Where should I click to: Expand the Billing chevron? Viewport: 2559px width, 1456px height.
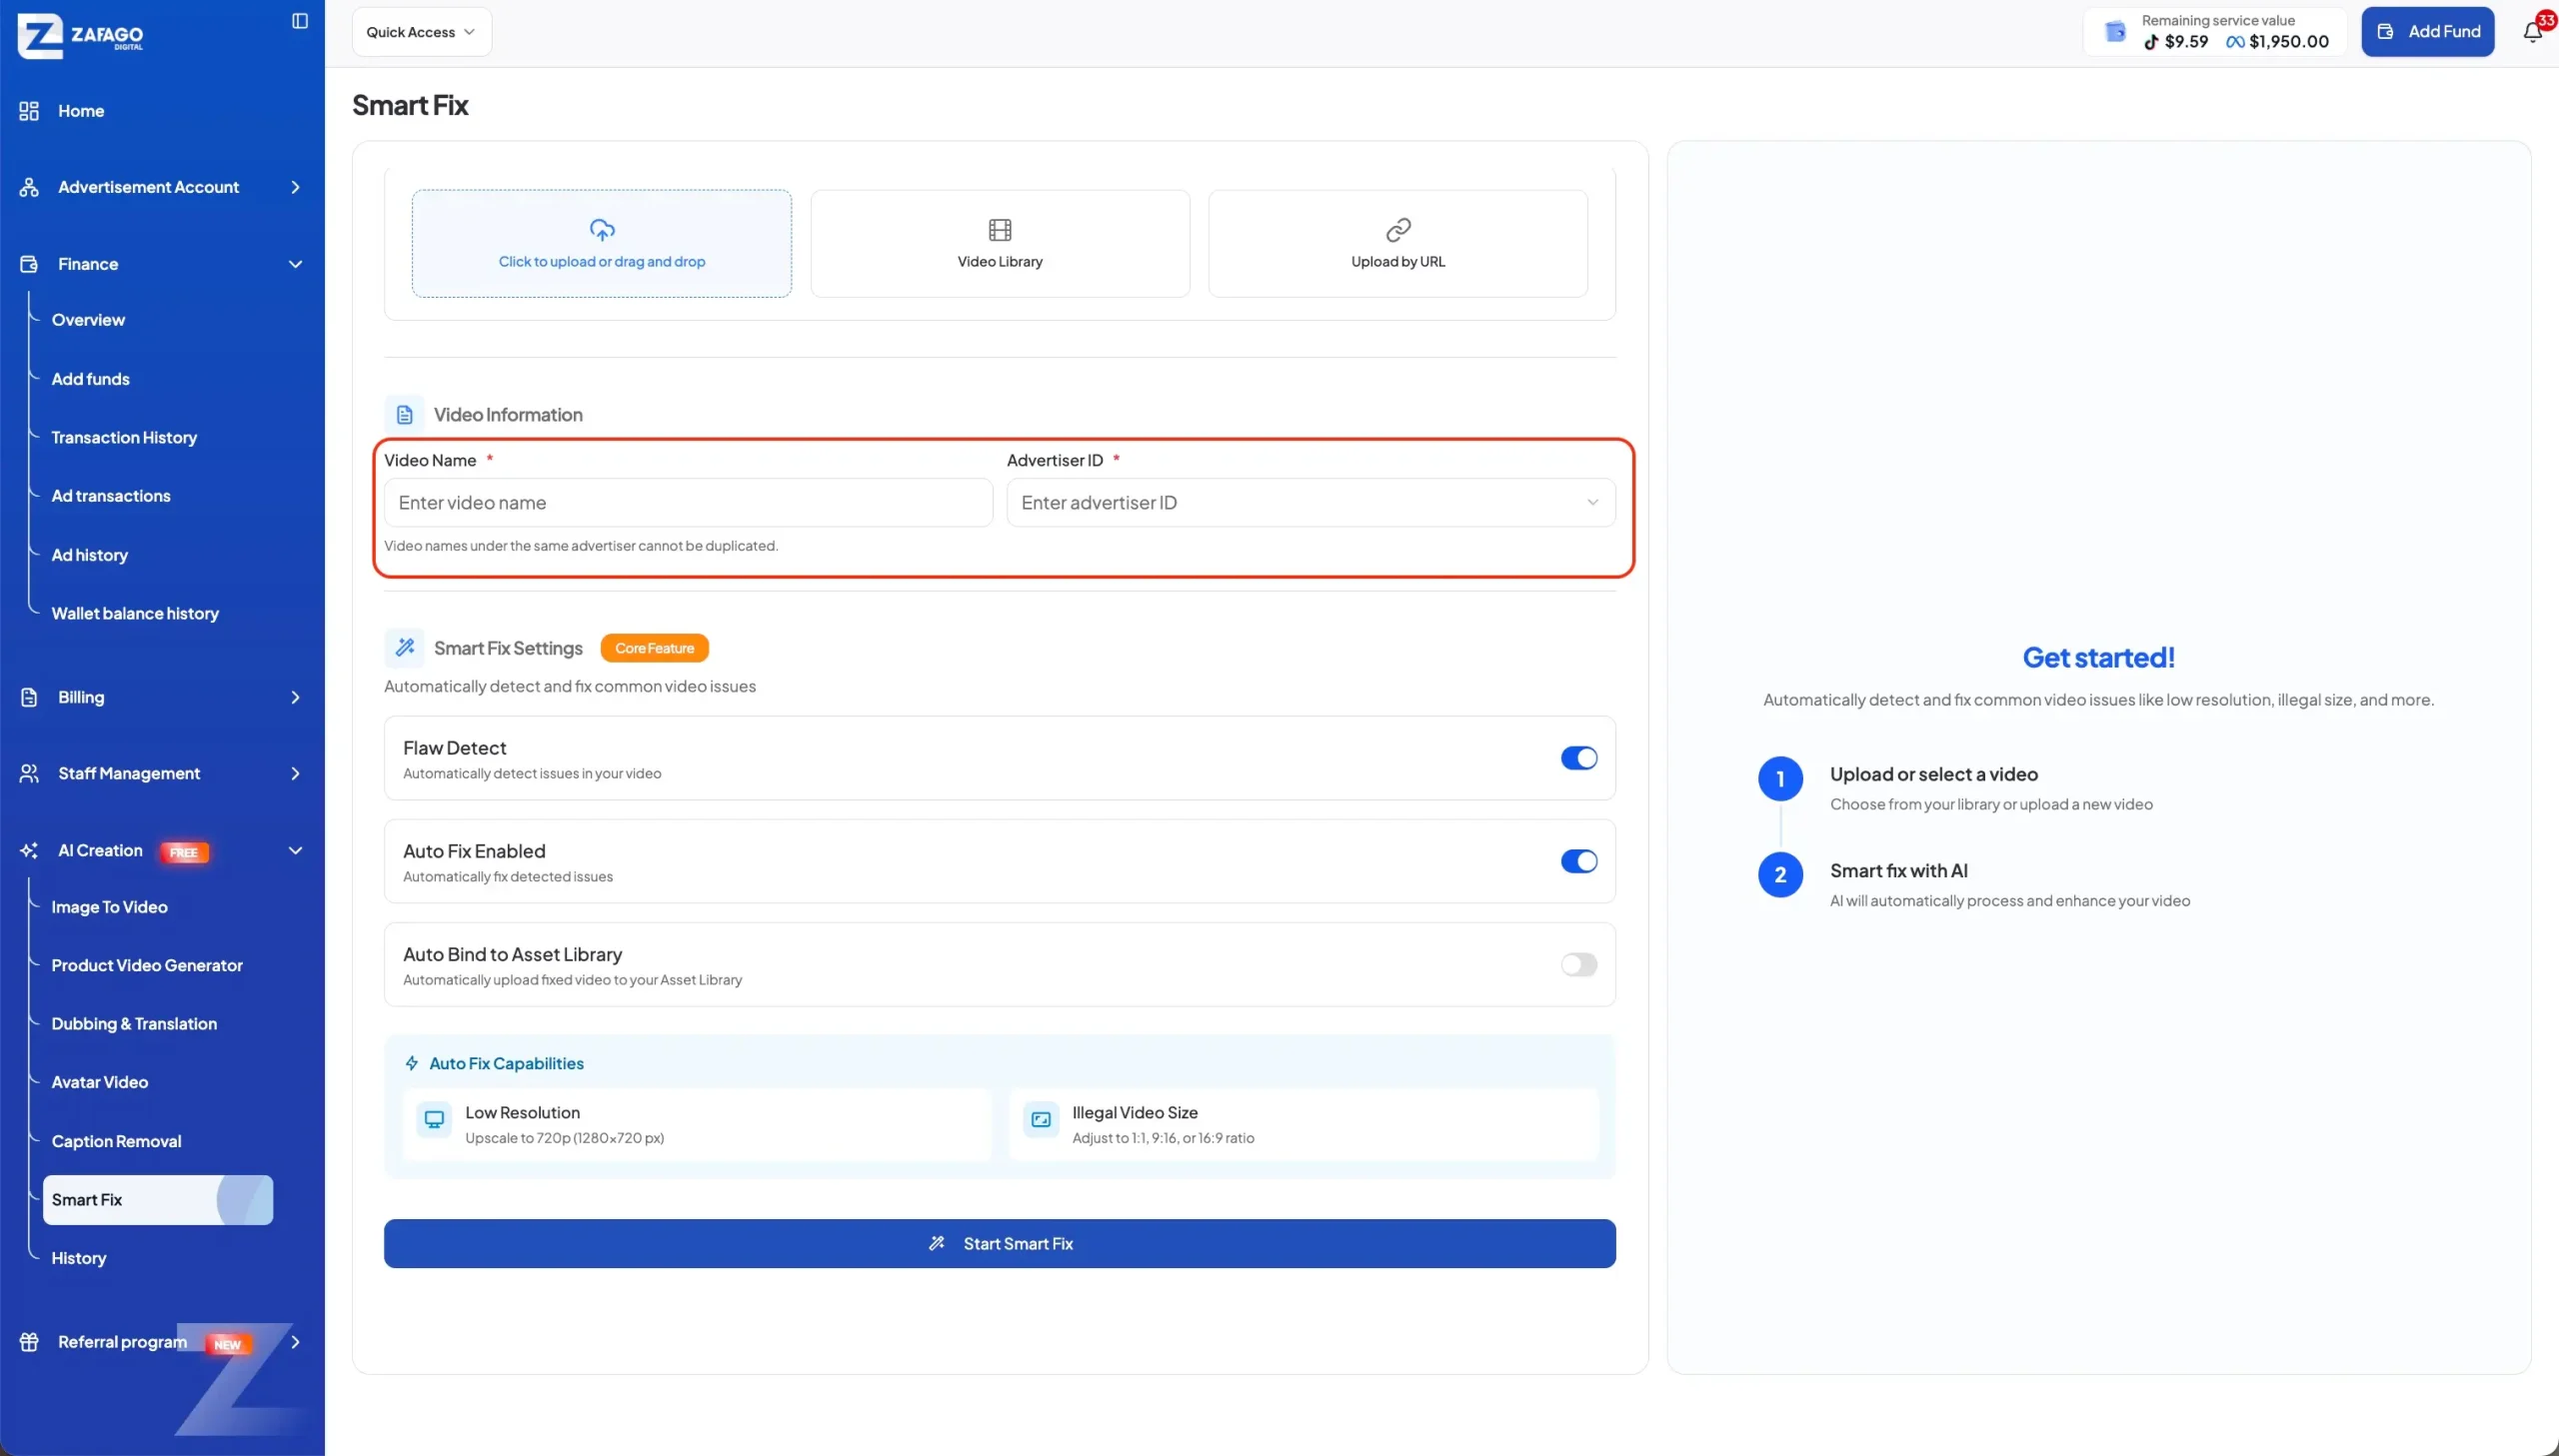tap(295, 697)
